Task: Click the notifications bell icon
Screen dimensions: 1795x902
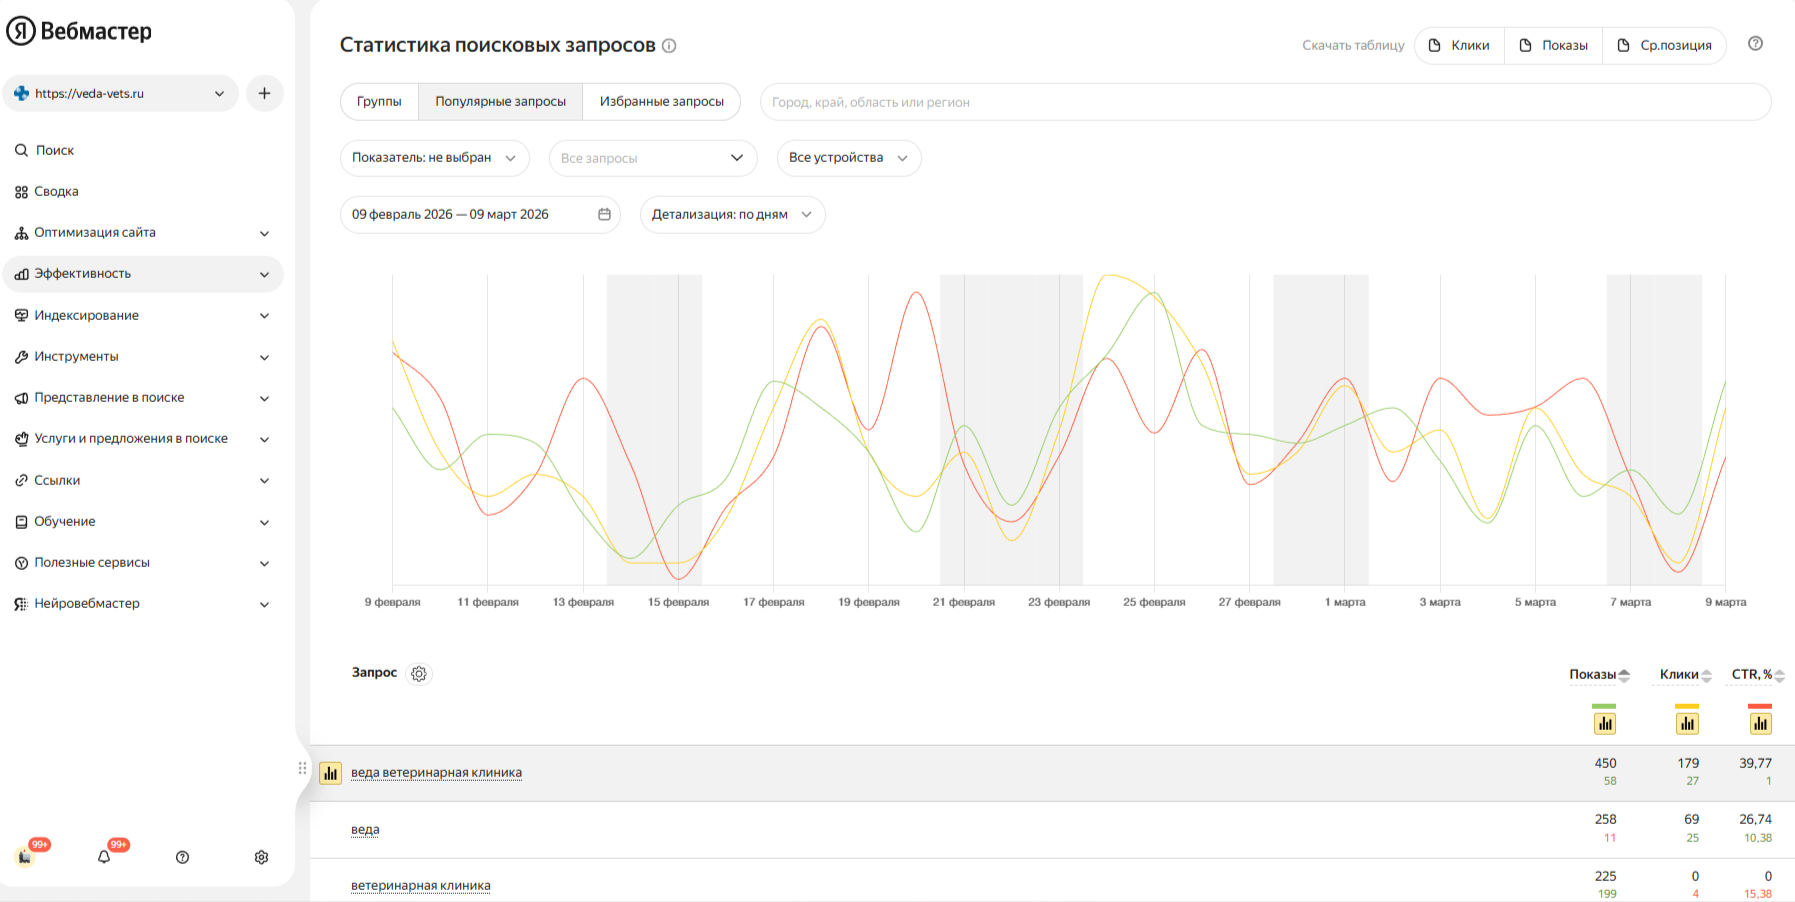Action: (x=104, y=857)
